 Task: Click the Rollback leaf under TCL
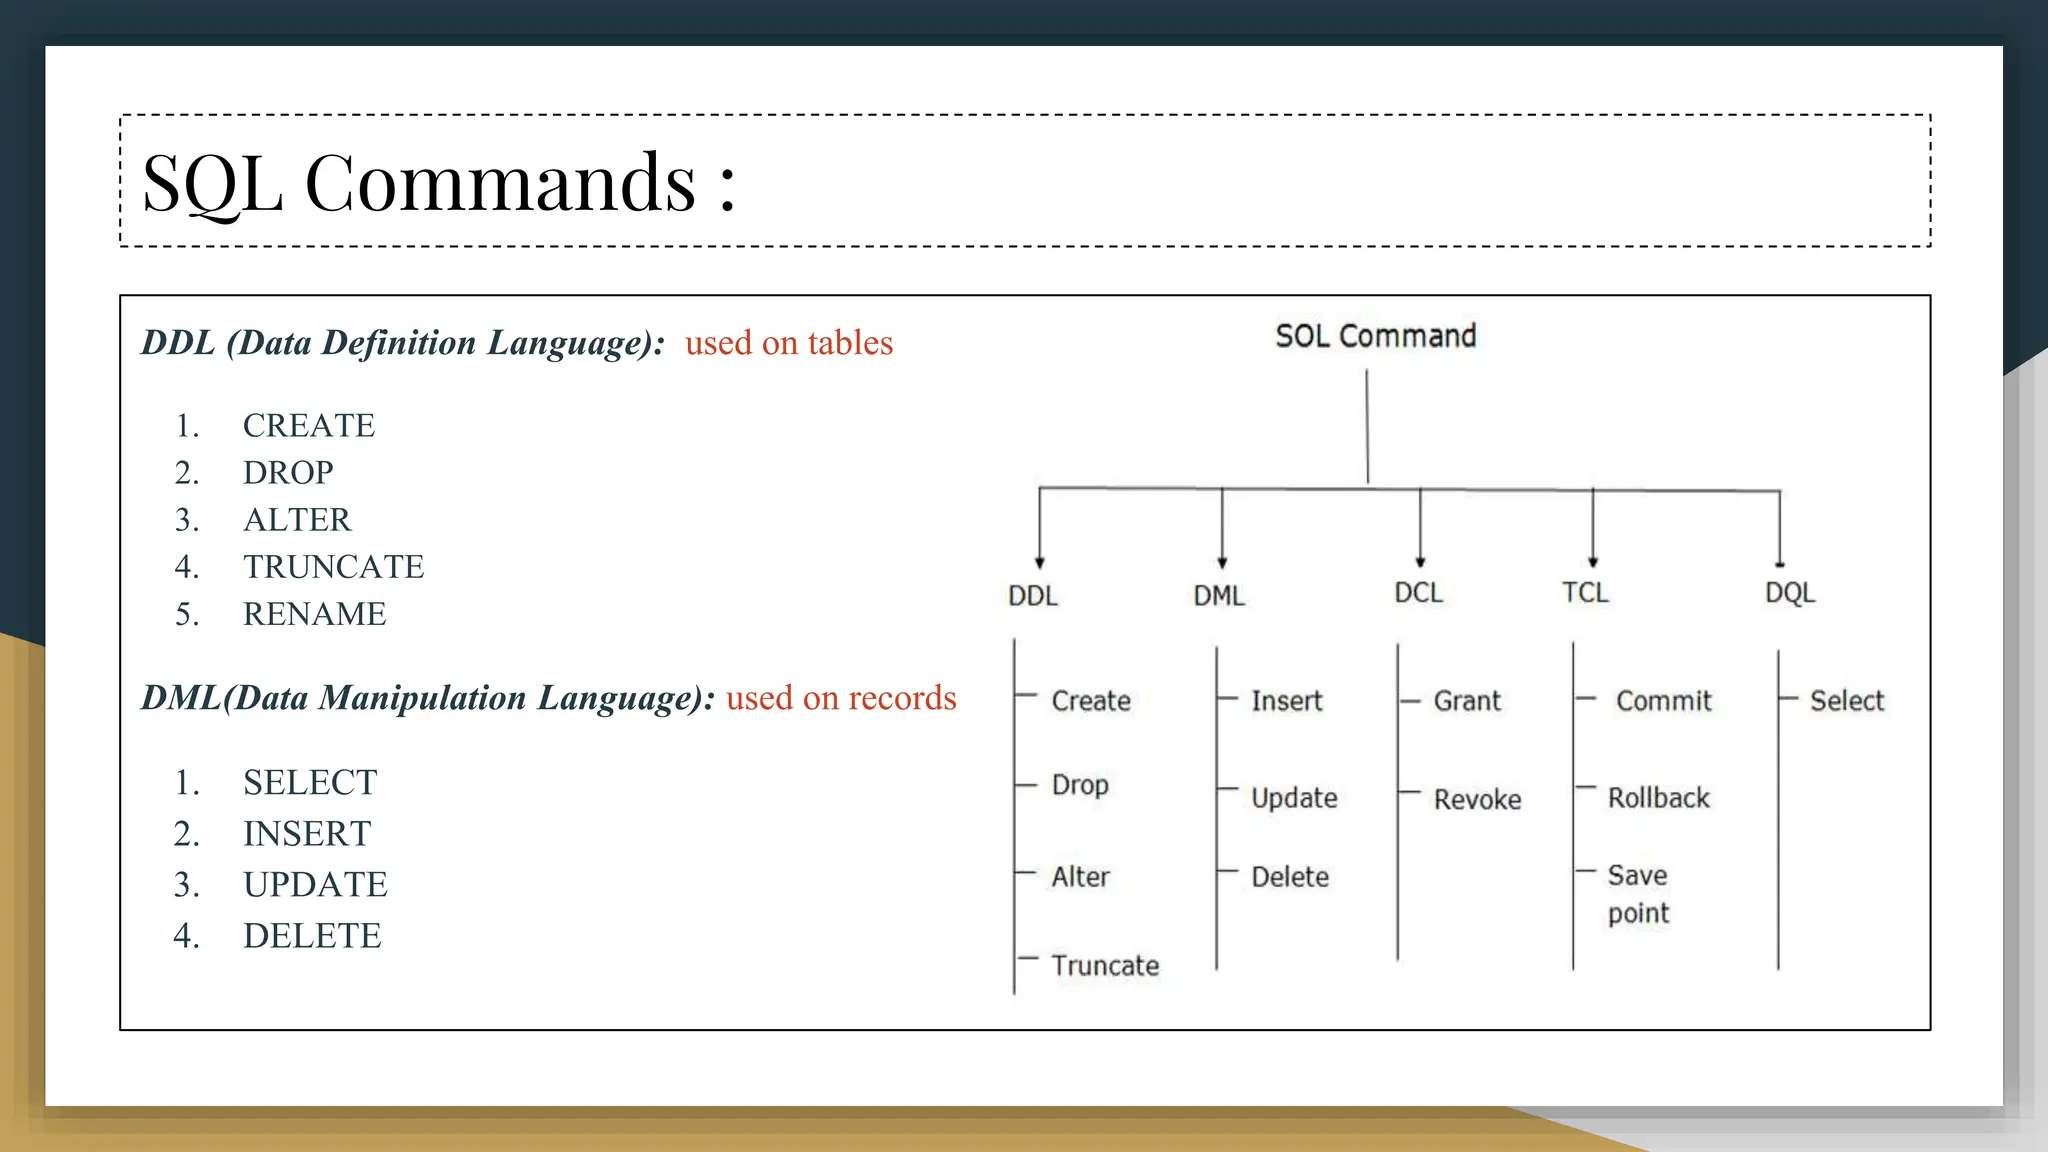(x=1658, y=798)
